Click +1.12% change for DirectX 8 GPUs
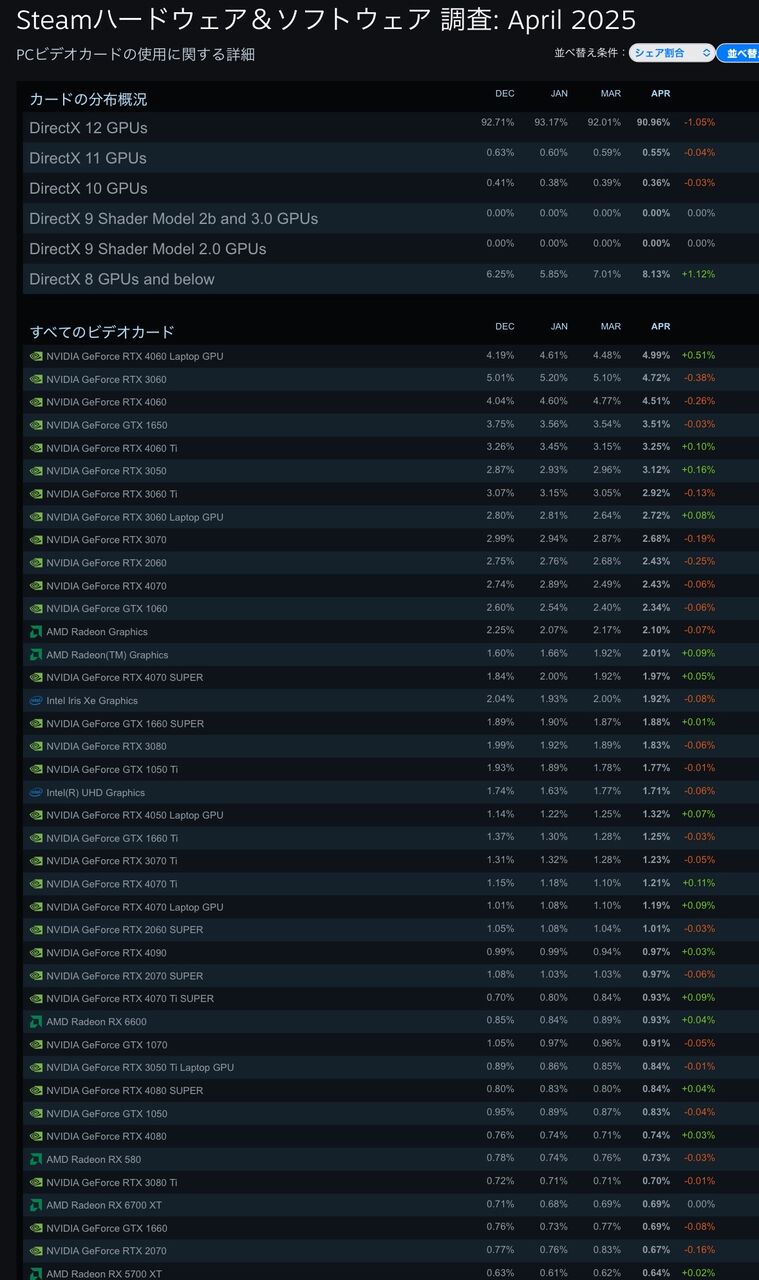 click(x=698, y=273)
